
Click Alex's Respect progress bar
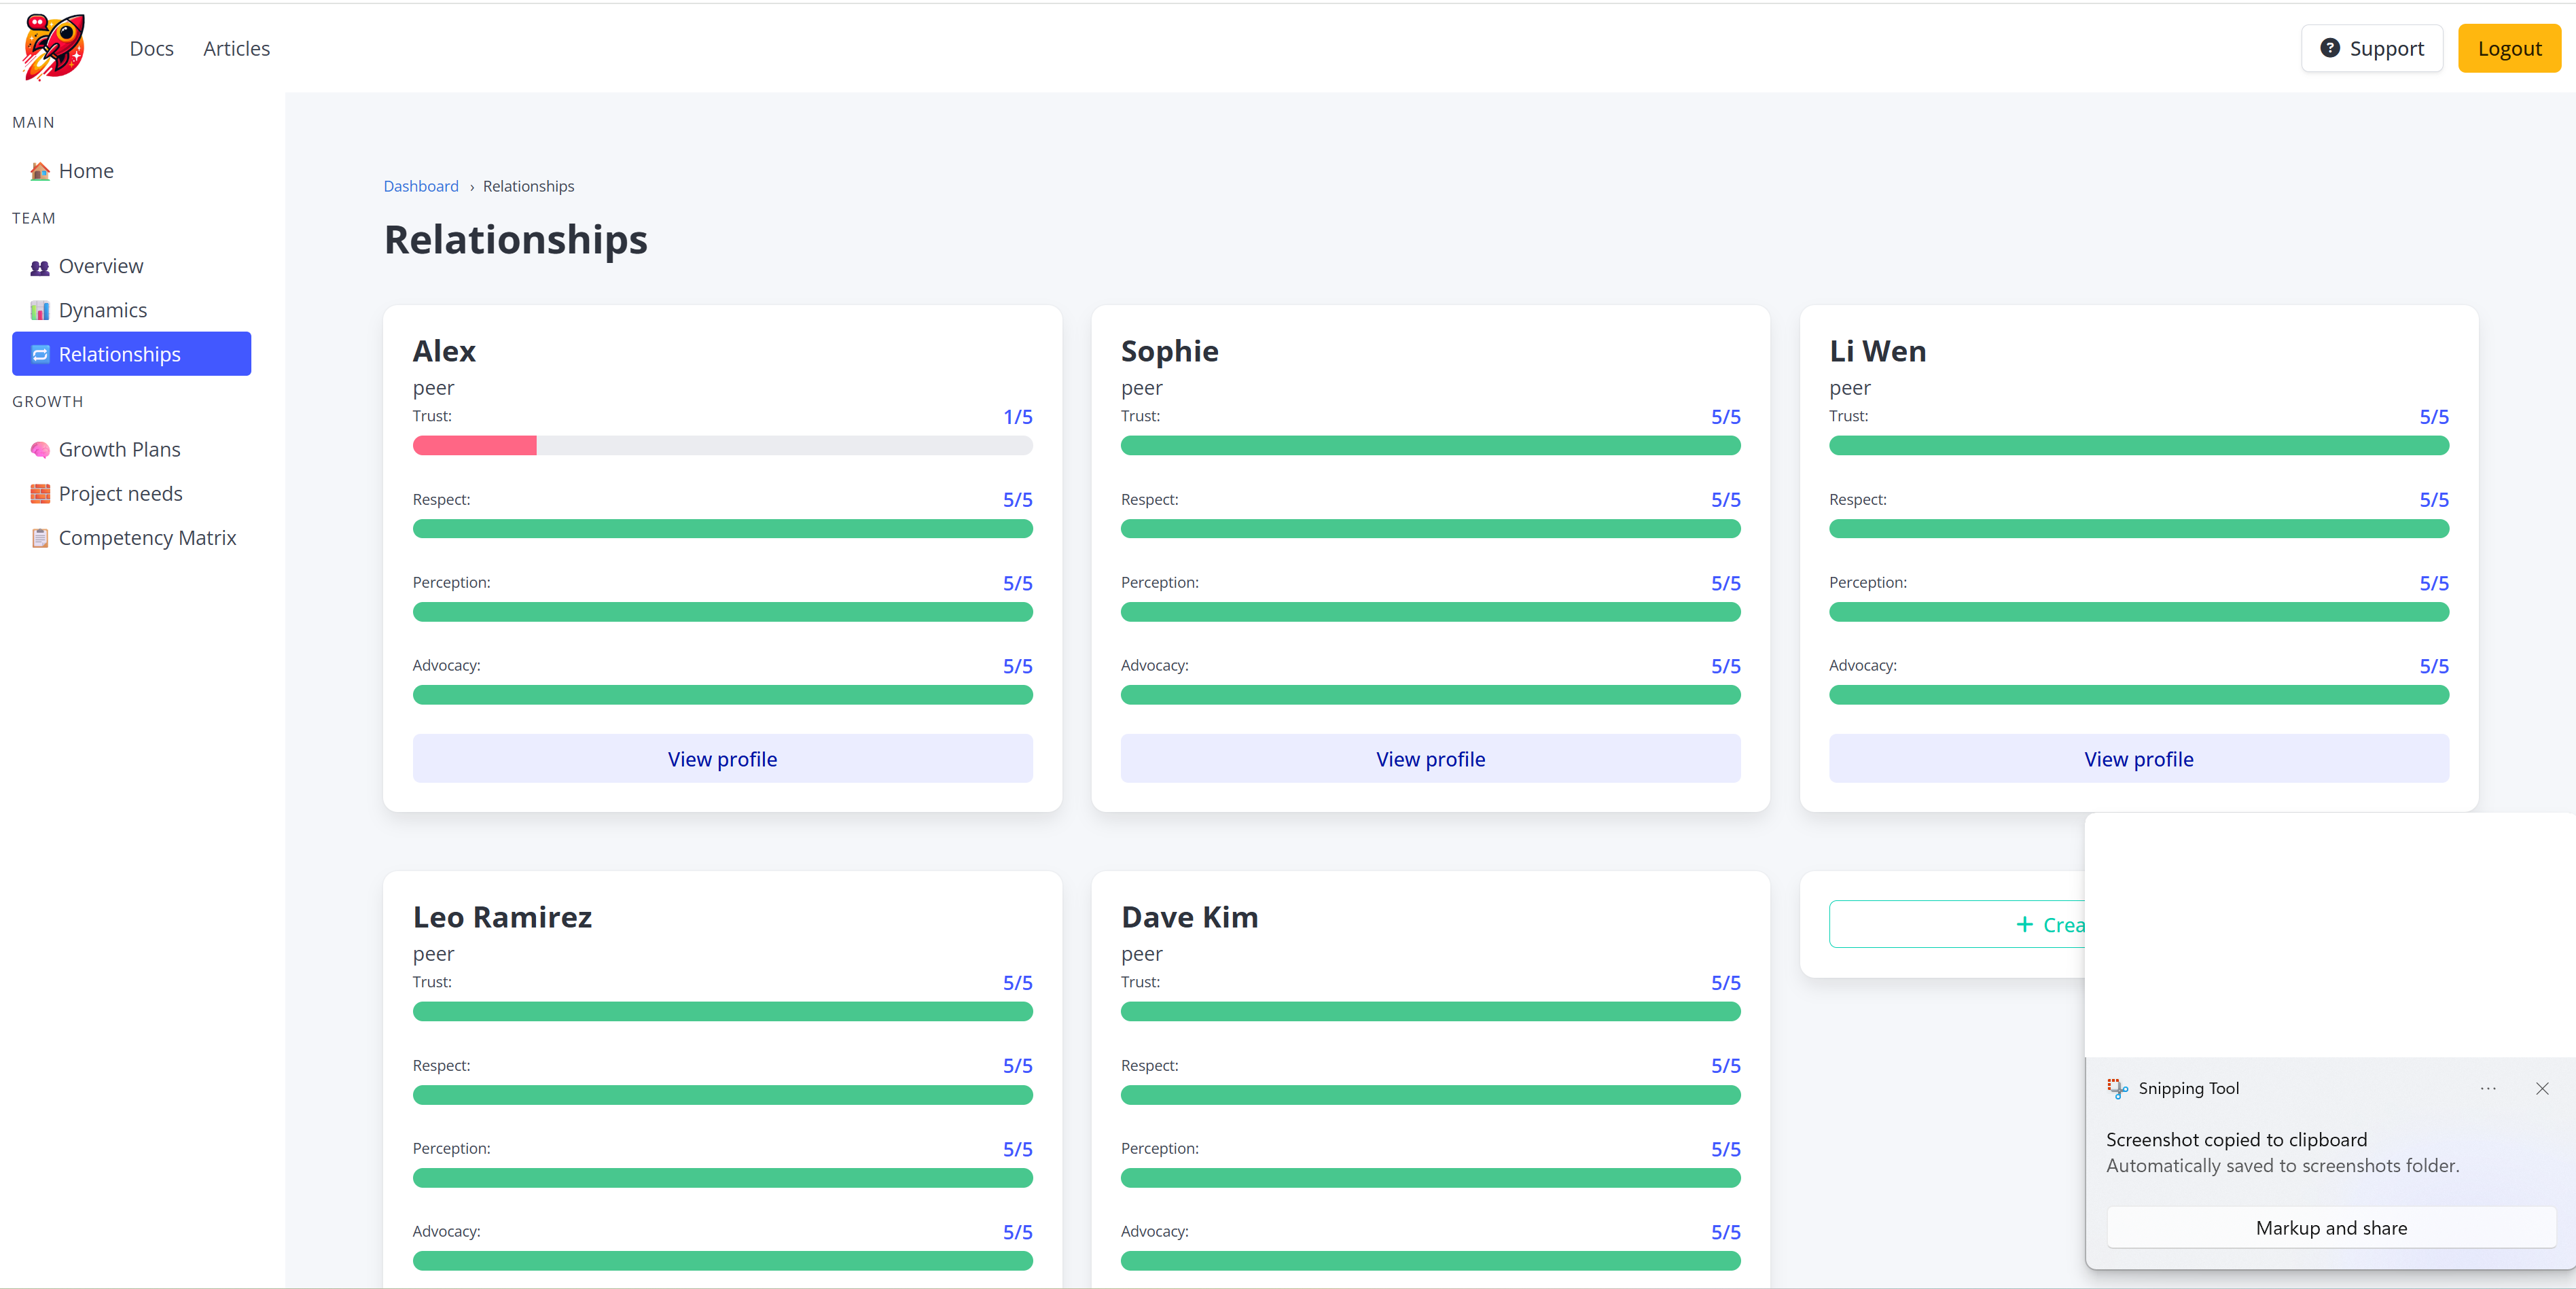[x=722, y=529]
